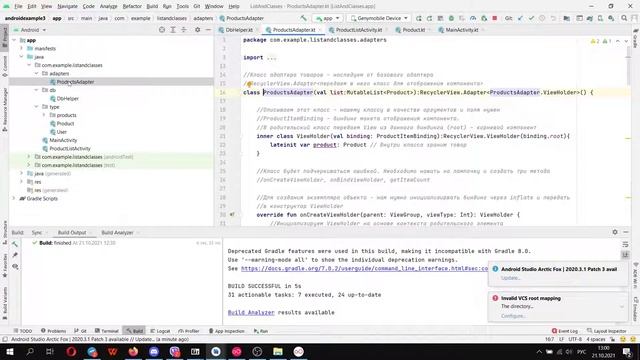Viewport: 640px width, 360px height.
Task: Select DbHelper in project tree
Action: pos(67,98)
